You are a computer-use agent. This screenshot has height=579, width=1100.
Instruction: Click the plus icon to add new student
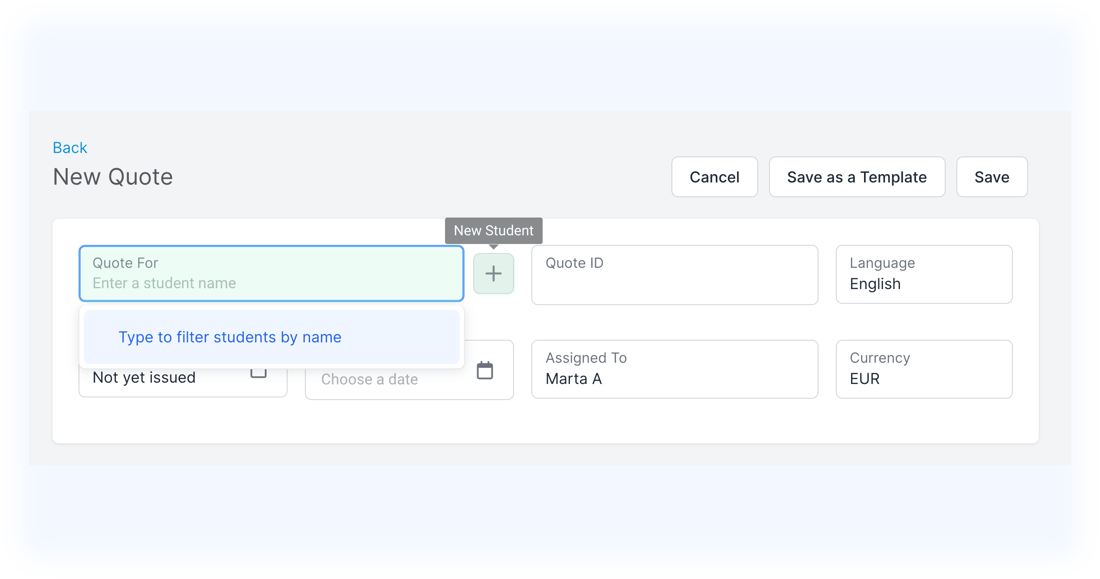tap(493, 274)
